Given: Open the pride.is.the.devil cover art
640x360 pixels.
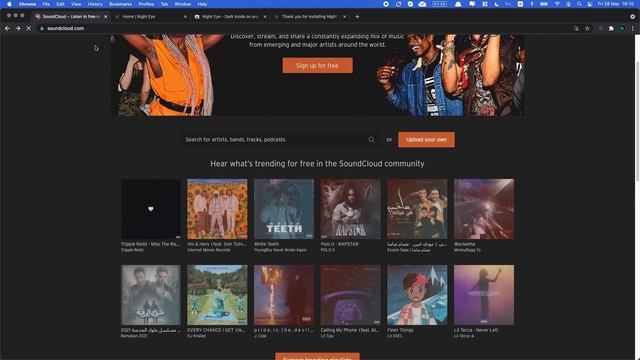Looking at the screenshot, I should [x=284, y=295].
